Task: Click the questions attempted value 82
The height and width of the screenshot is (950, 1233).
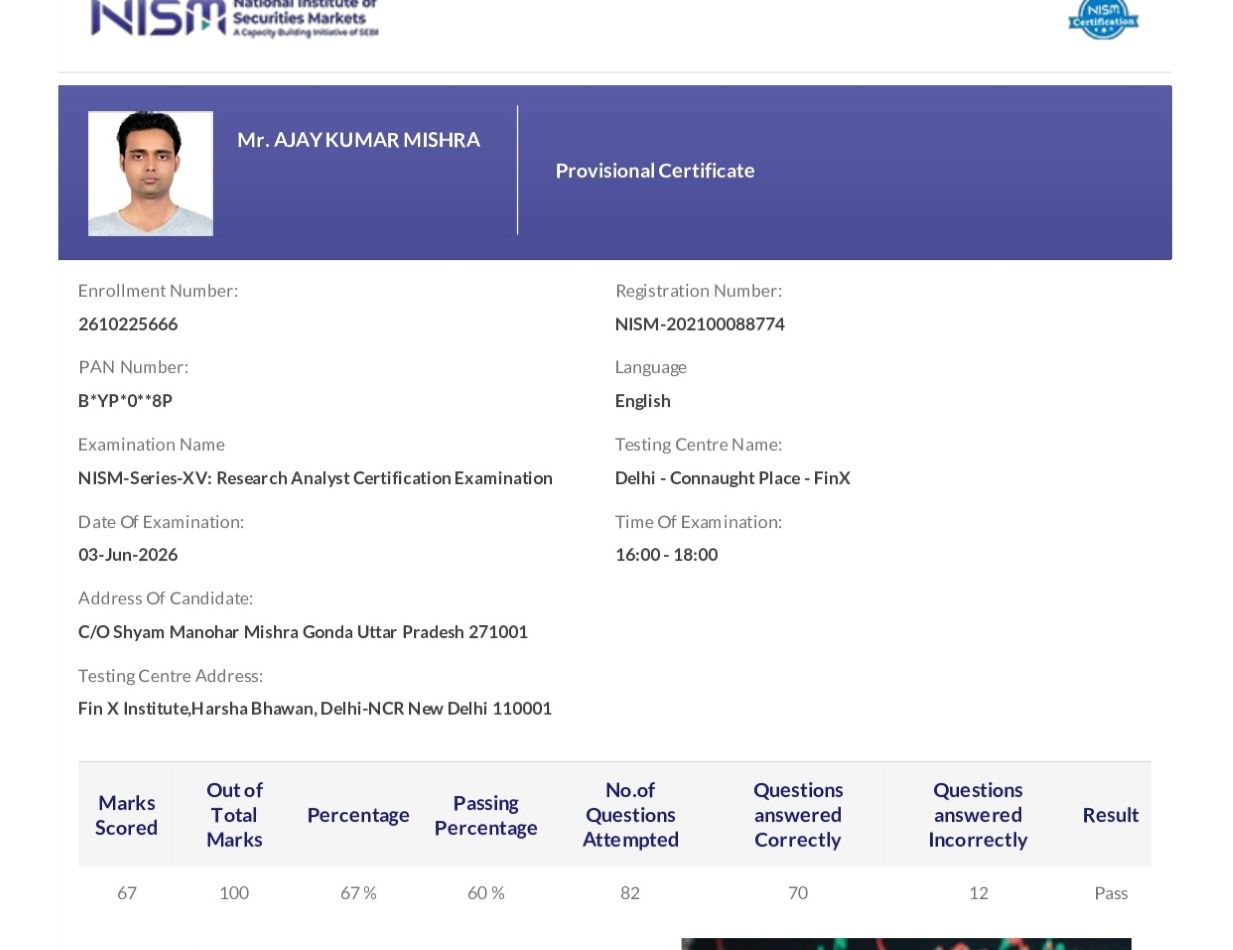Action: point(630,893)
